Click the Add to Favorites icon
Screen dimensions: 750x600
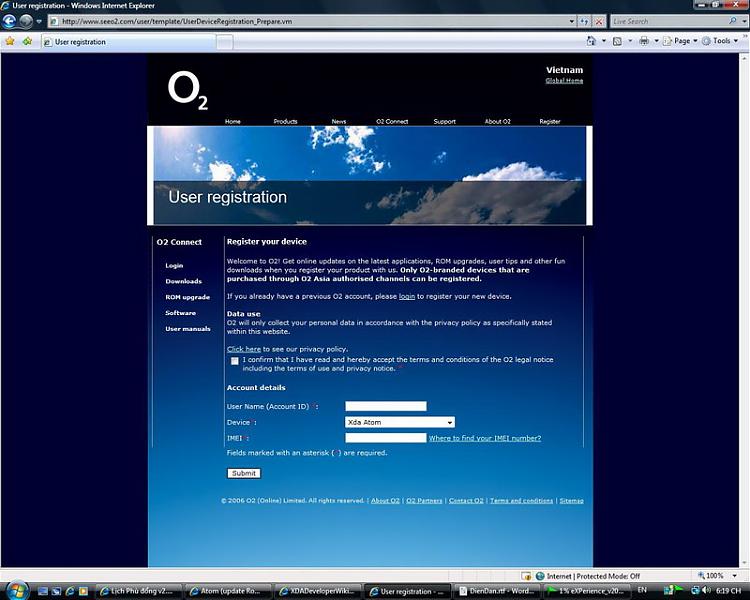[x=27, y=42]
